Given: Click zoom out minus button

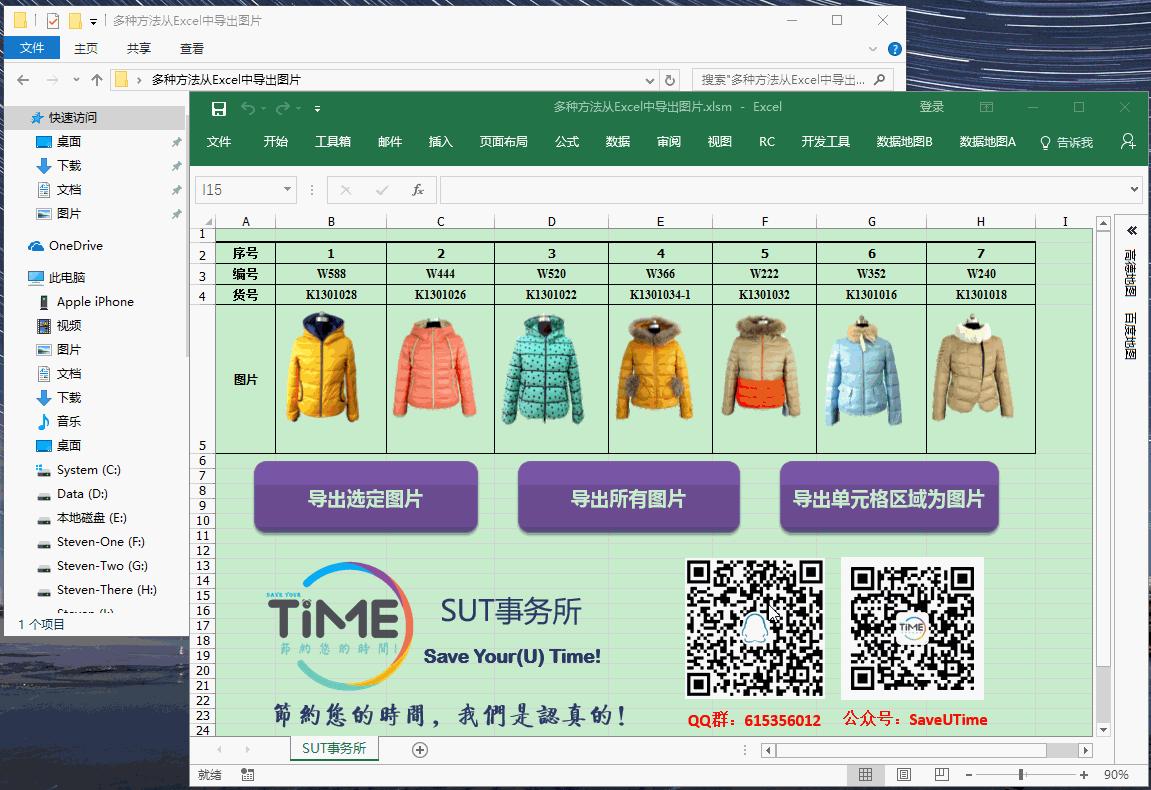Looking at the screenshot, I should pos(969,775).
